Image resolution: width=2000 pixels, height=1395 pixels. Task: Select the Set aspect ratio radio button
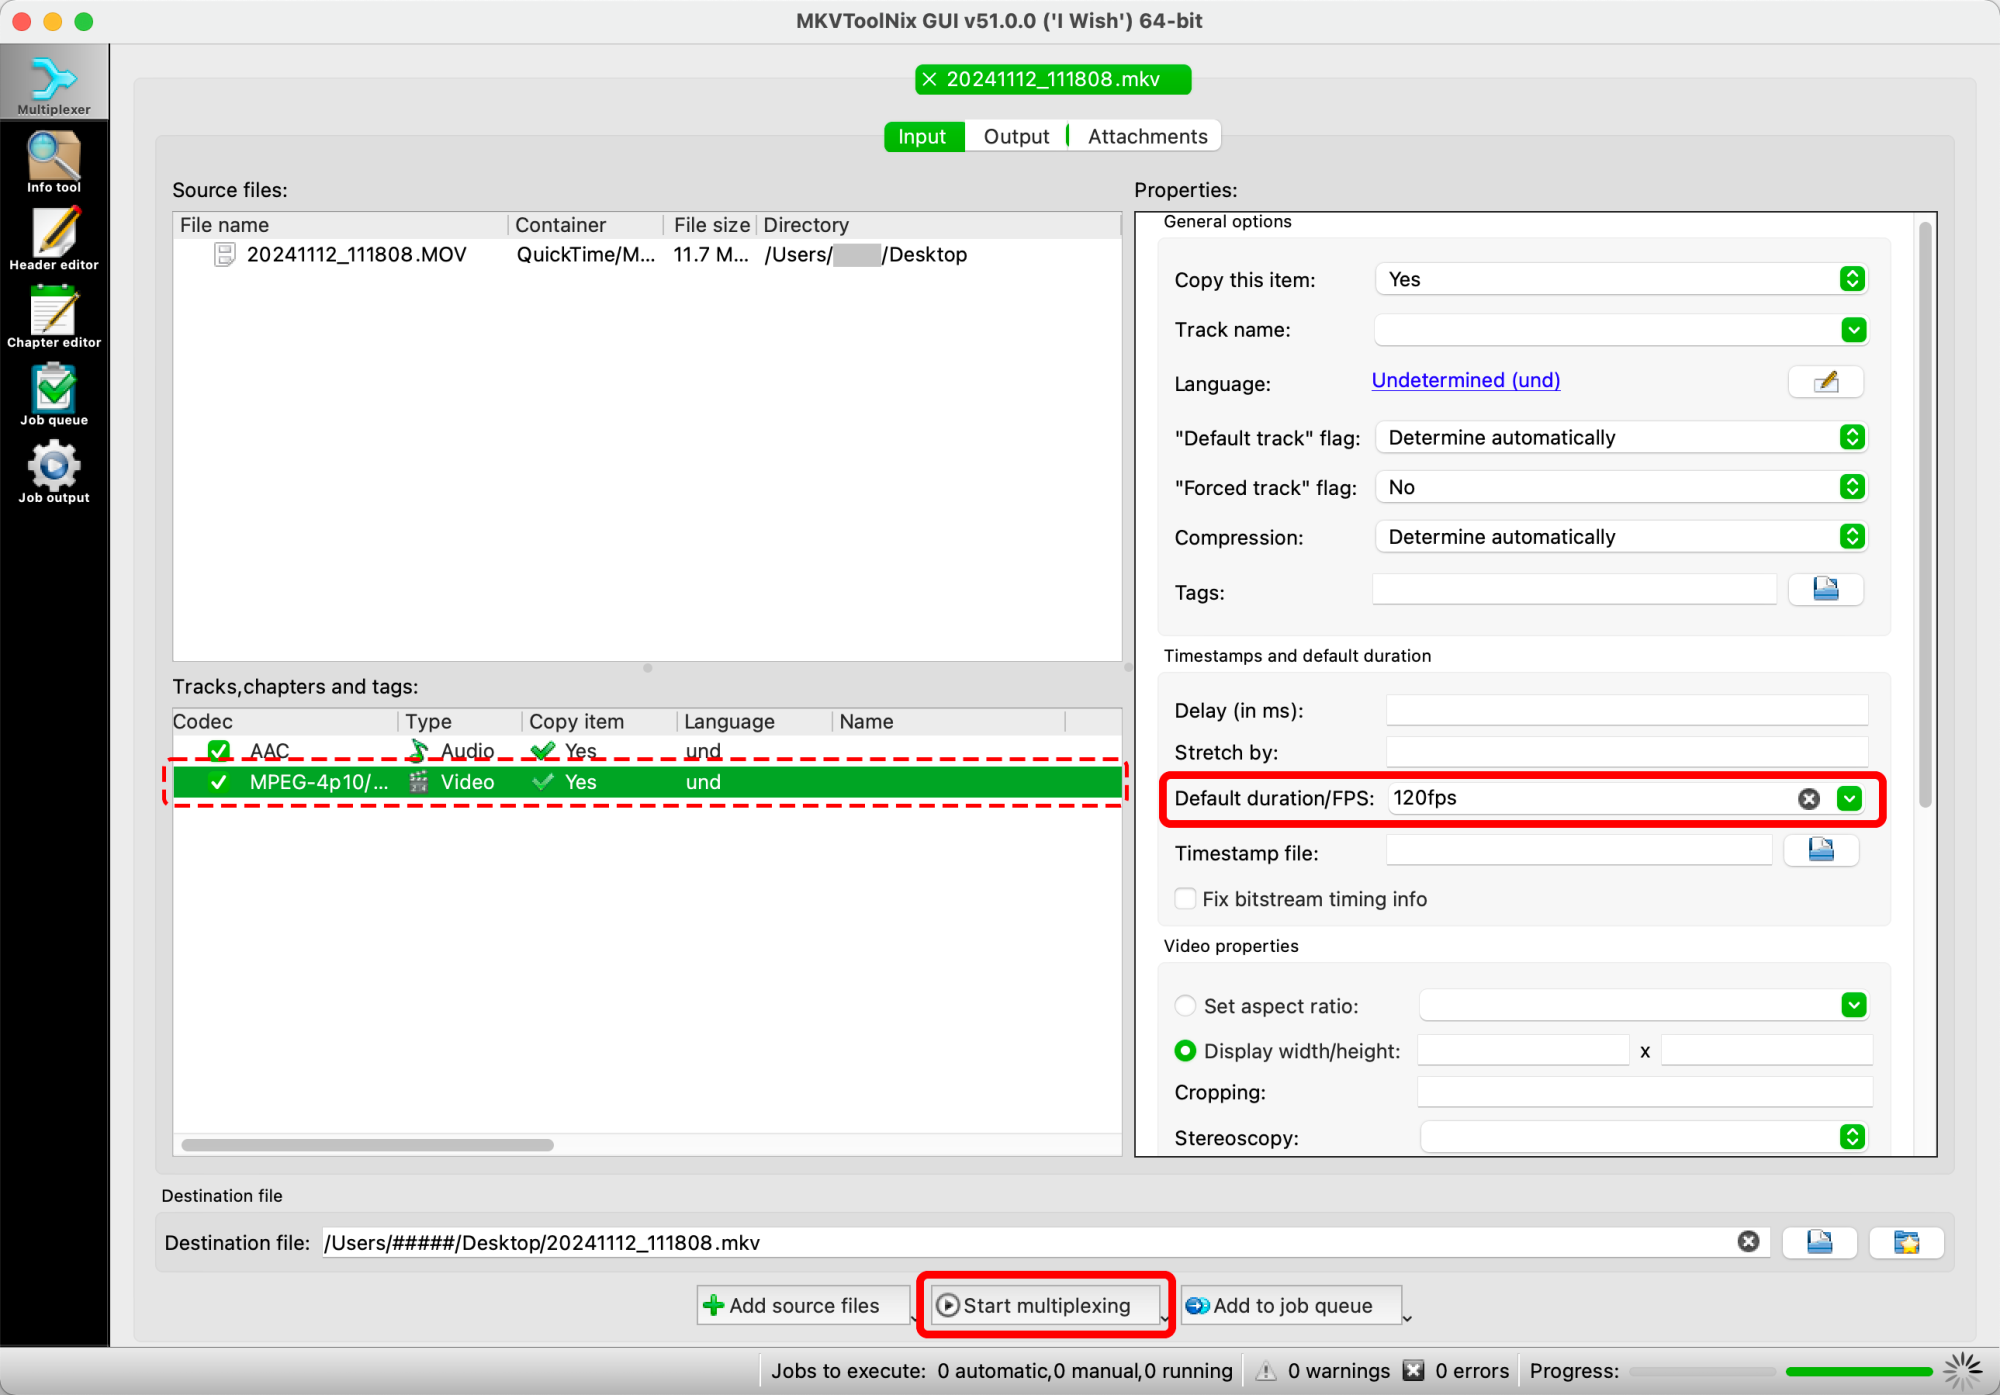tap(1186, 1005)
